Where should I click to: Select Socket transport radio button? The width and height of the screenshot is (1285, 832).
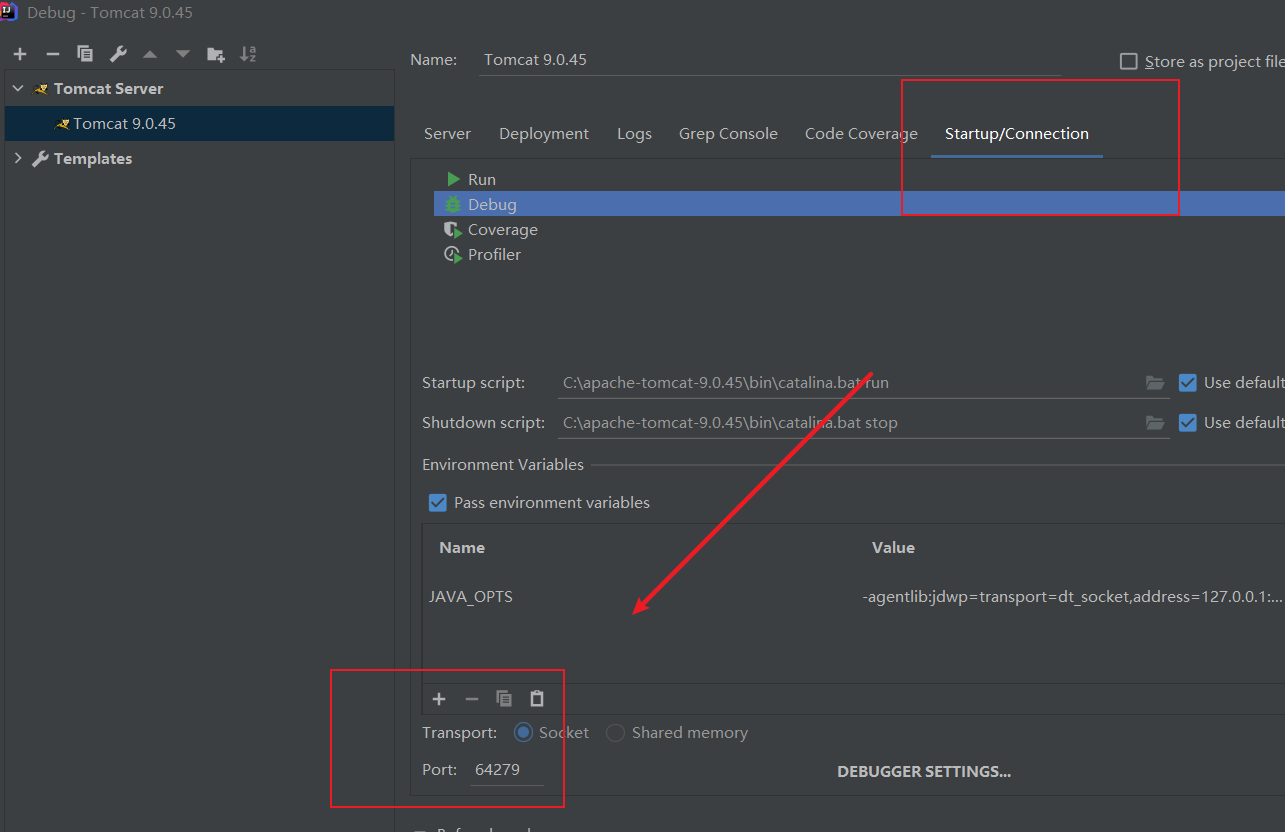523,733
